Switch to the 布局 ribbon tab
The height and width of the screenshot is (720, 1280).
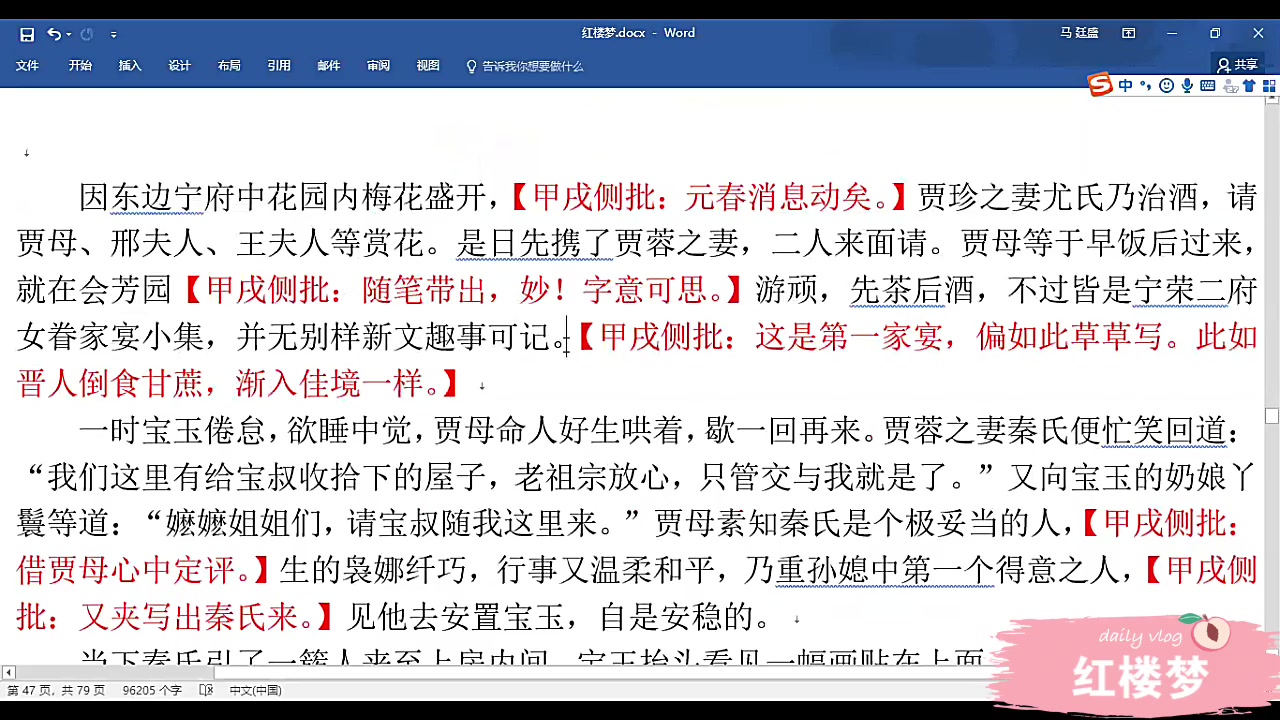click(x=229, y=66)
